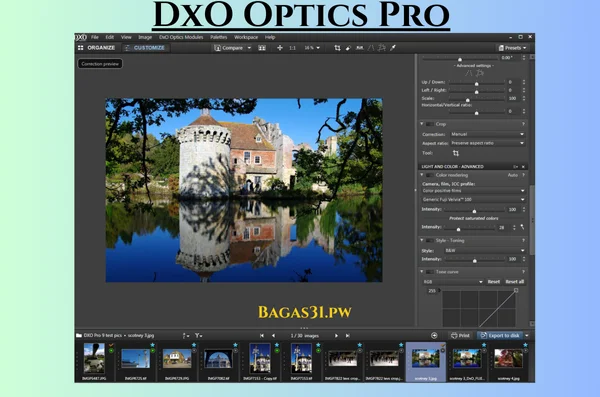
Task: Select the dust removal tool icon
Action: [348, 48]
